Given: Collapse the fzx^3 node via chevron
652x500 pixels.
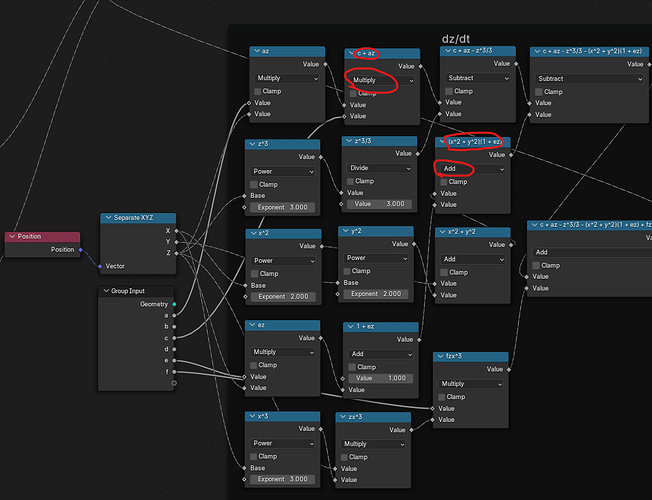Looking at the screenshot, I should click(440, 356).
